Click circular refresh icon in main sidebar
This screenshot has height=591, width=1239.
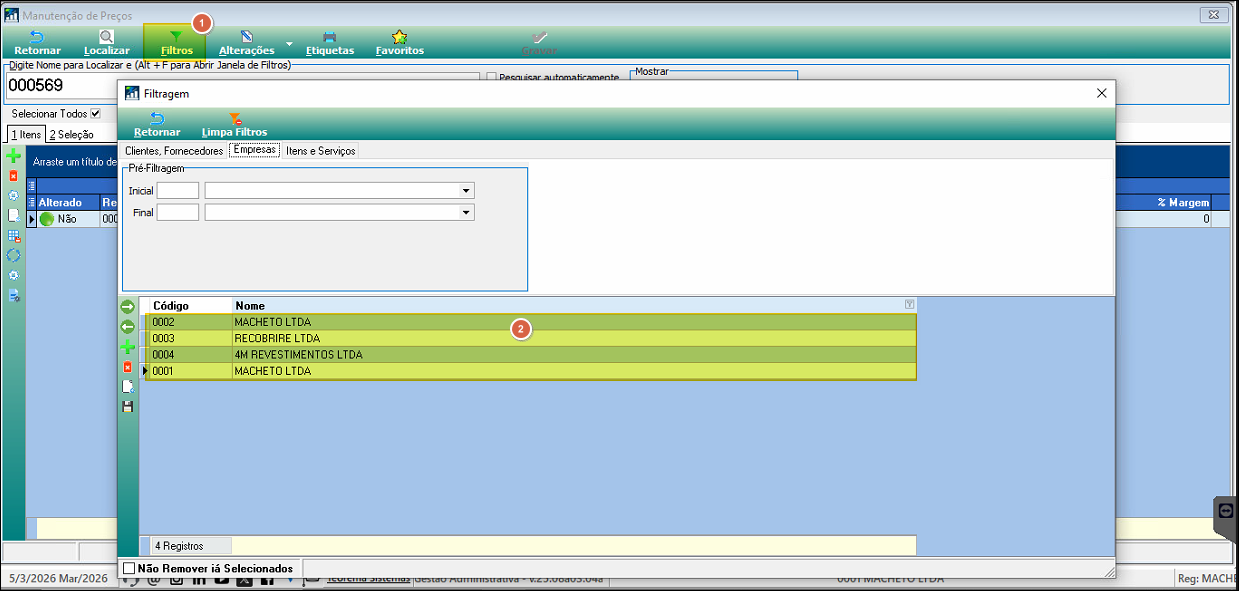point(13,255)
